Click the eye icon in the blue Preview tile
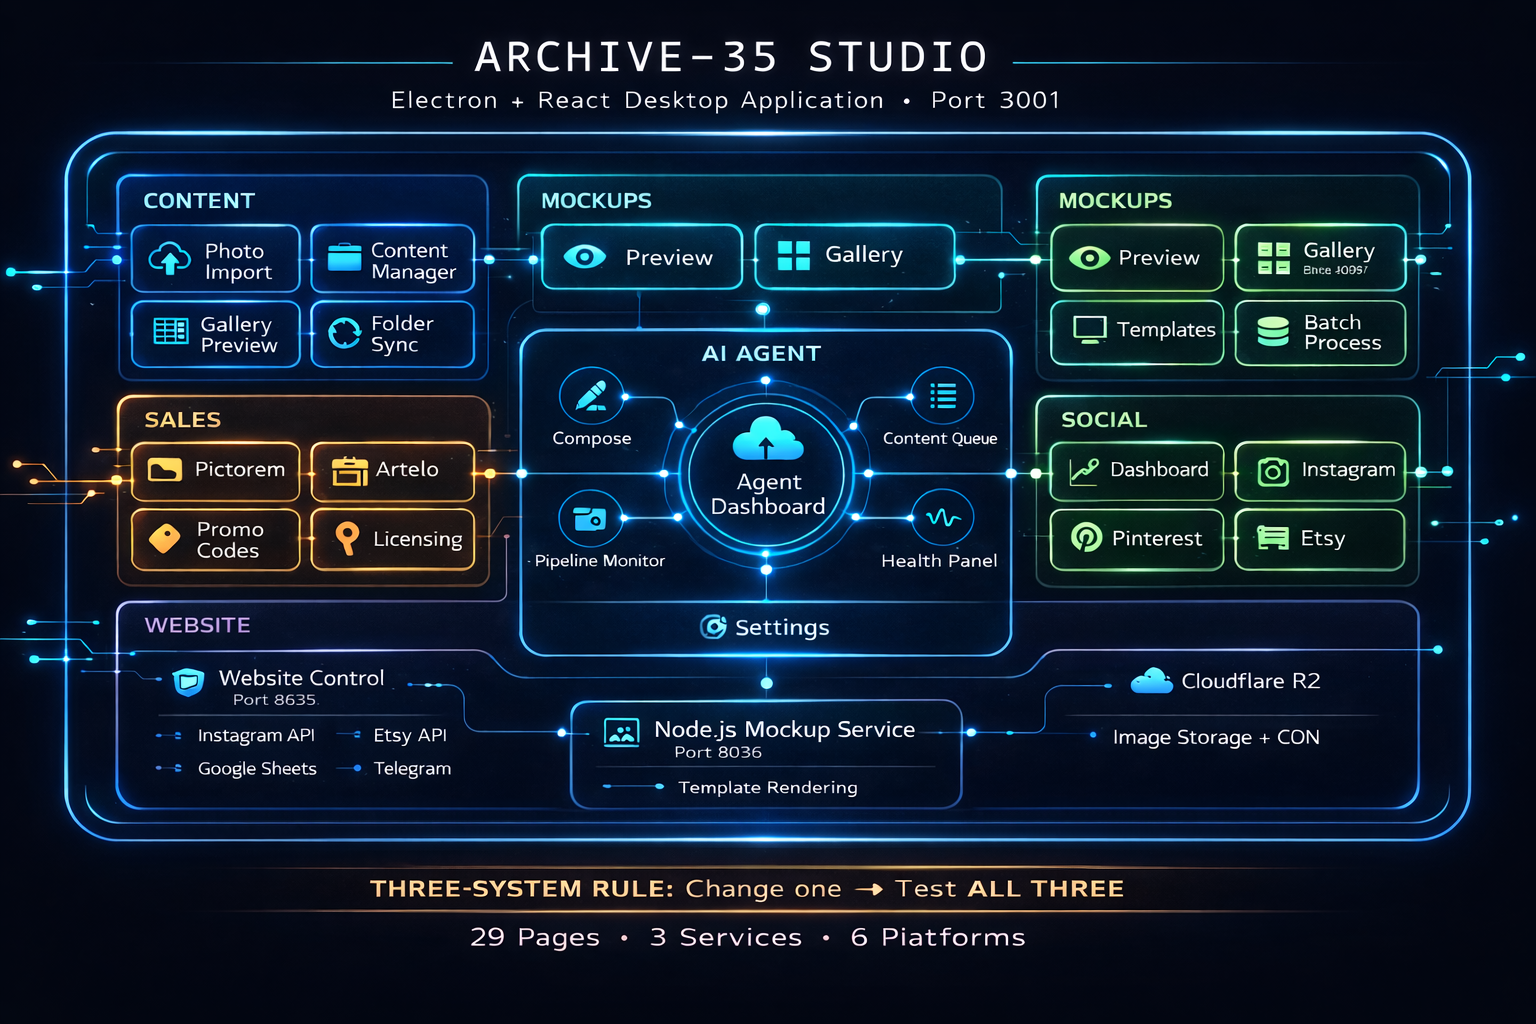Viewport: 1536px width, 1024px height. [x=585, y=257]
